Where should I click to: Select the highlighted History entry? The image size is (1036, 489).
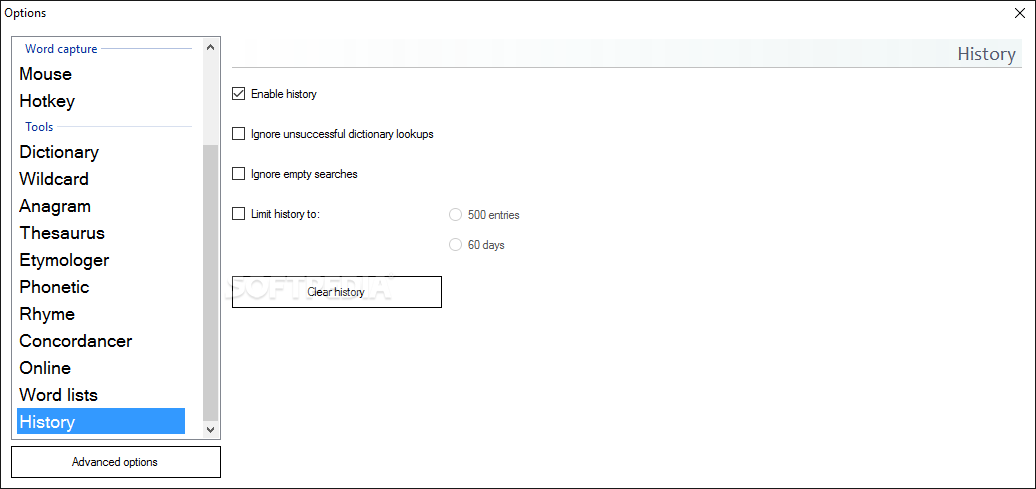[x=101, y=422]
